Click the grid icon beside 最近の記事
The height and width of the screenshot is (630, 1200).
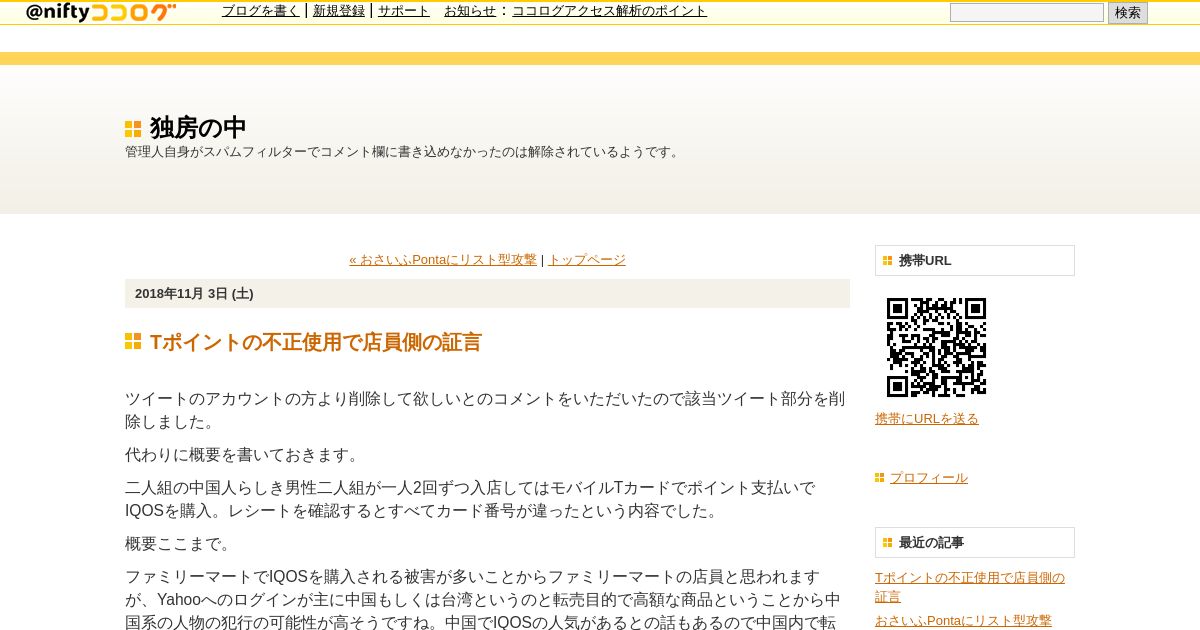[x=887, y=543]
